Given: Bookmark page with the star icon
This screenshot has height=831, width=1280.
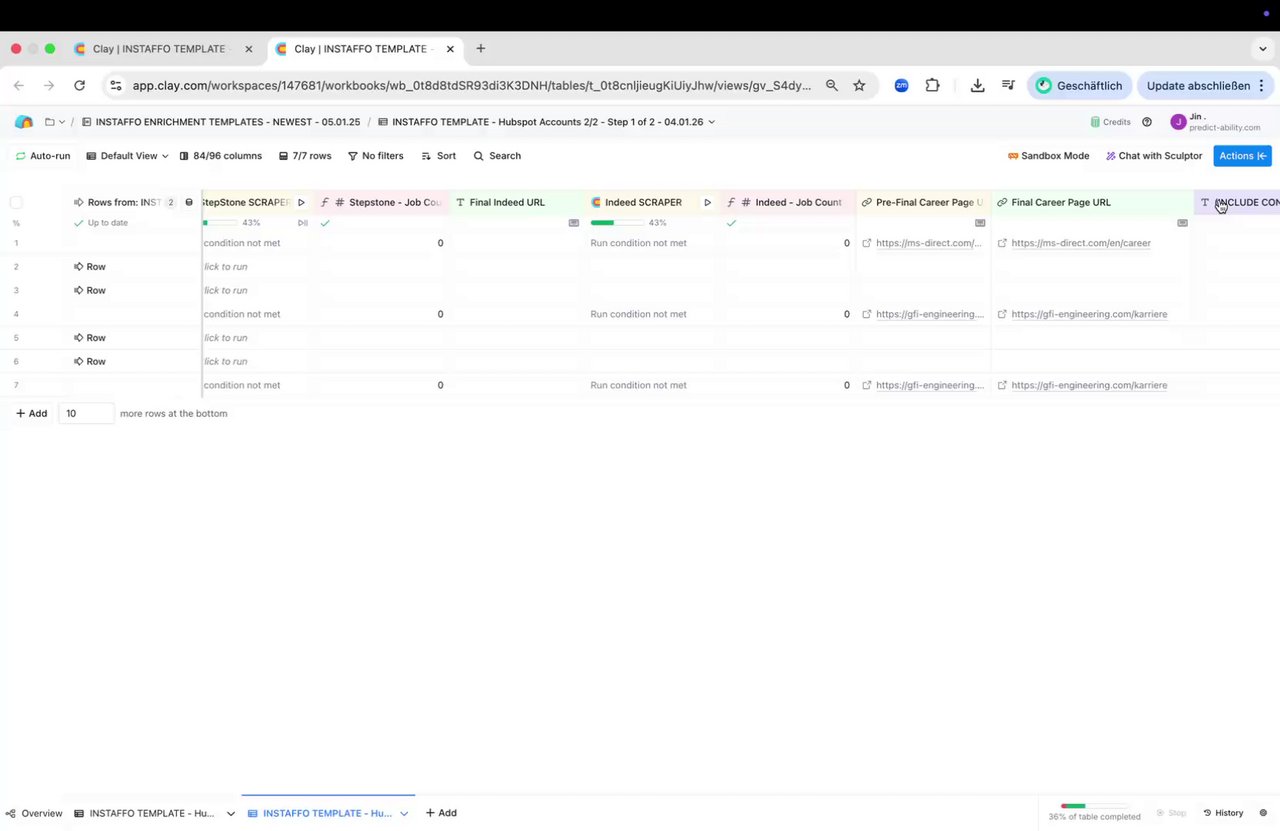Looking at the screenshot, I should point(859,86).
